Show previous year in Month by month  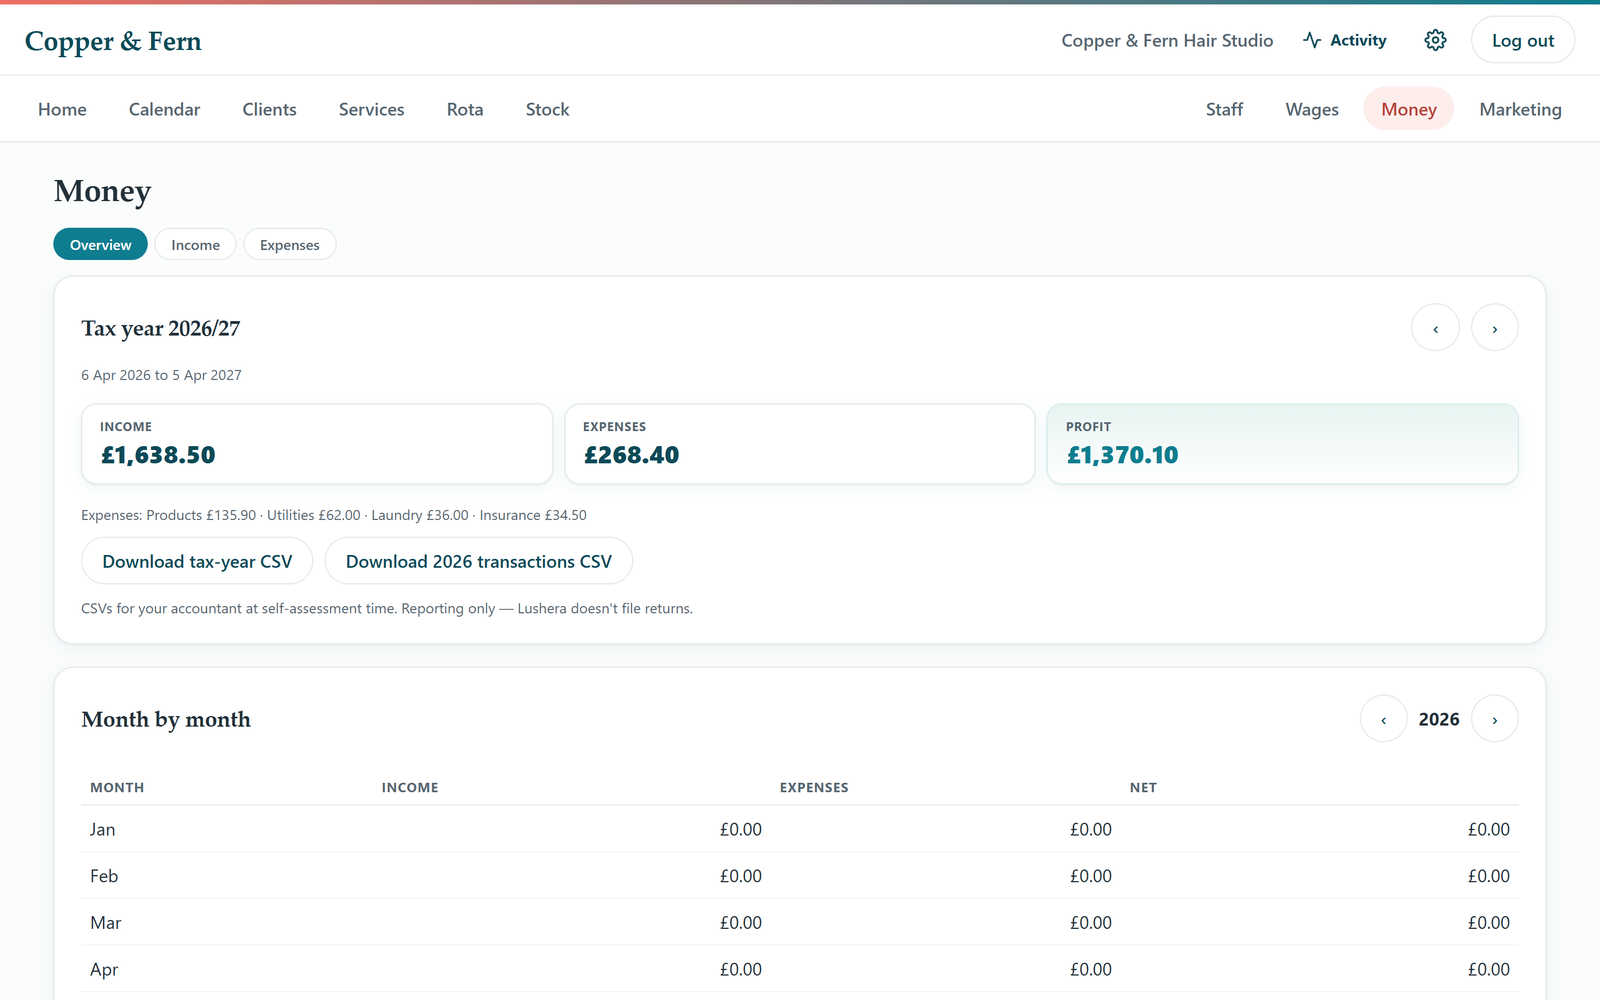[1384, 719]
